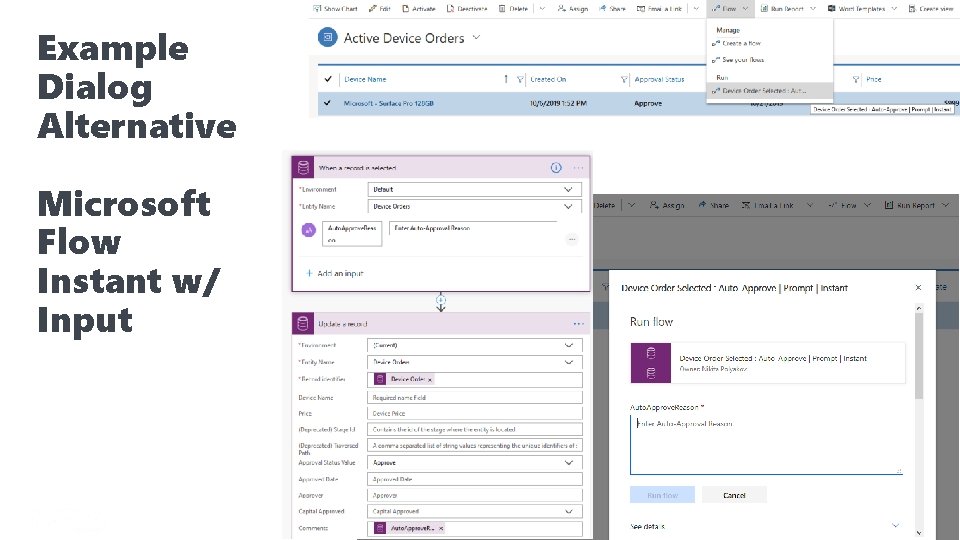Click Deactivate in the top command bar
This screenshot has width=960, height=540.
[x=467, y=9]
